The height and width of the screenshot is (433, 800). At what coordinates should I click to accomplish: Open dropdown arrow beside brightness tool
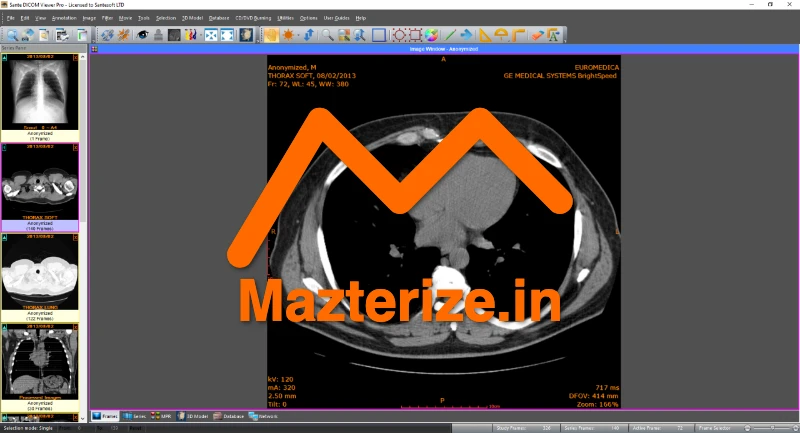[x=298, y=35]
